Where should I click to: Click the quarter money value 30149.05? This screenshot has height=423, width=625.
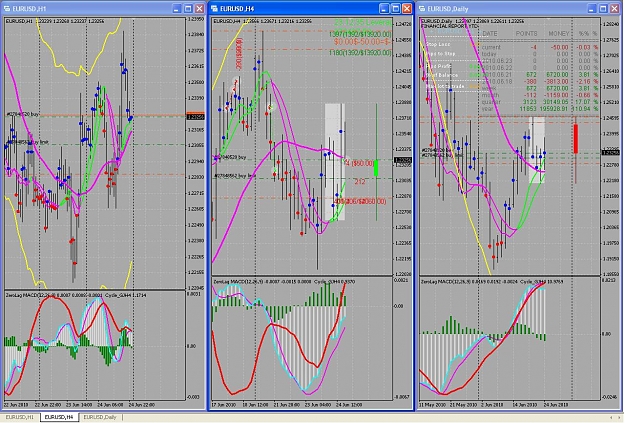[x=558, y=102]
